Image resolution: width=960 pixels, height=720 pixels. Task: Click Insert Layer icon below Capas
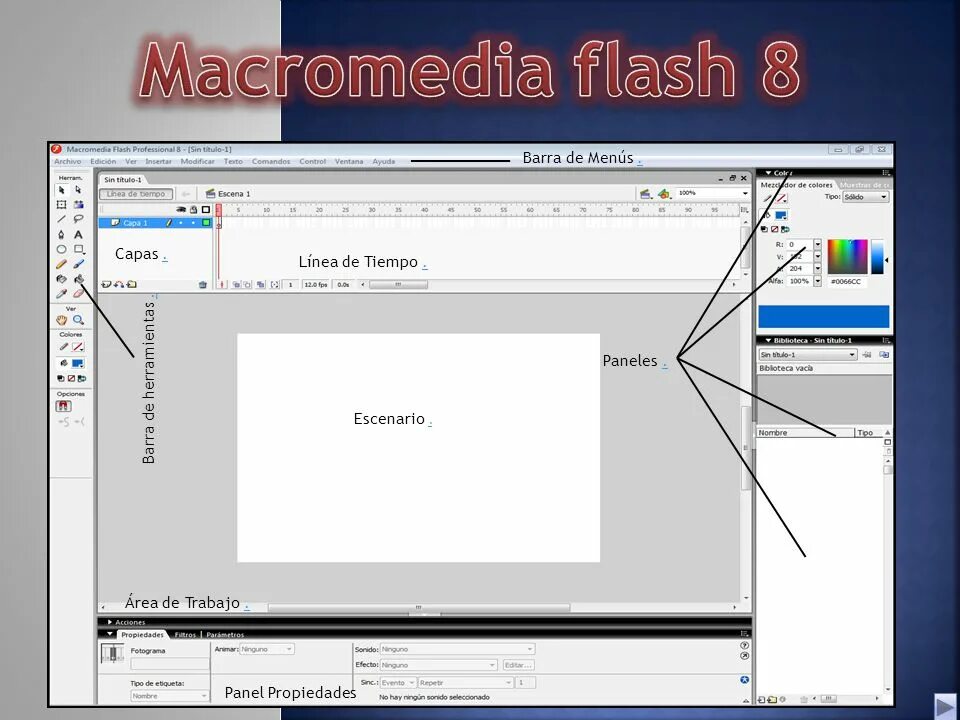(106, 284)
